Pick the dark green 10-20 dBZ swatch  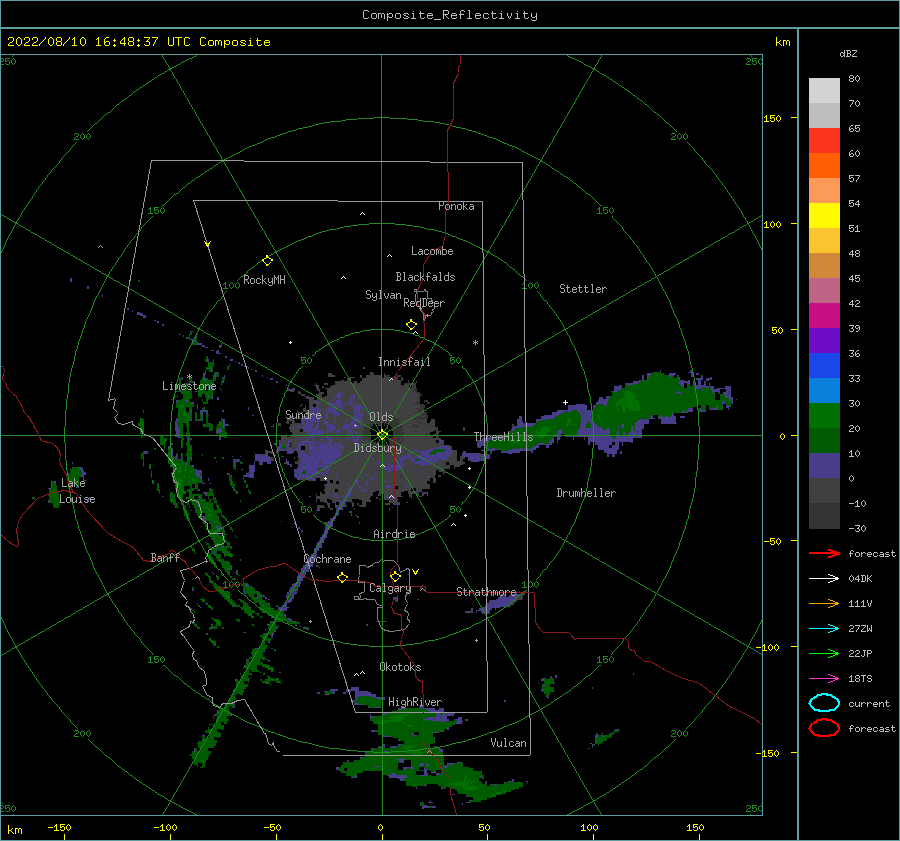[x=824, y=440]
